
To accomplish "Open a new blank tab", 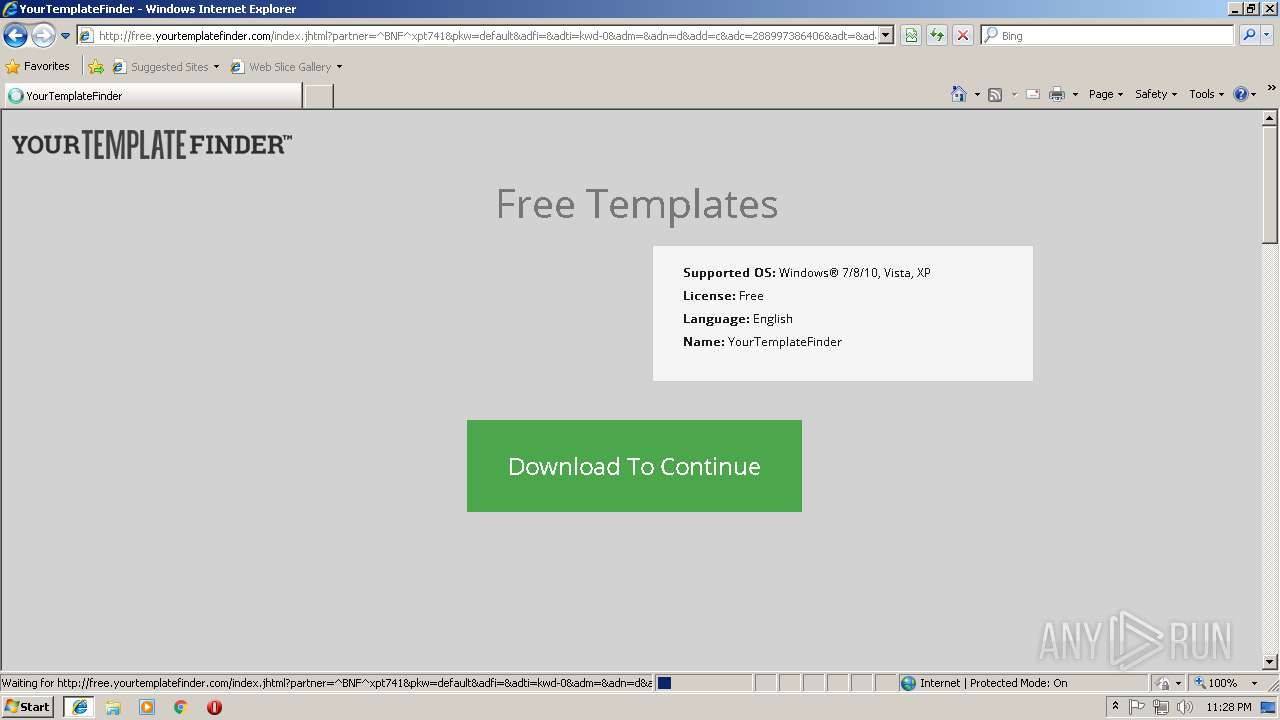I will 318,96.
